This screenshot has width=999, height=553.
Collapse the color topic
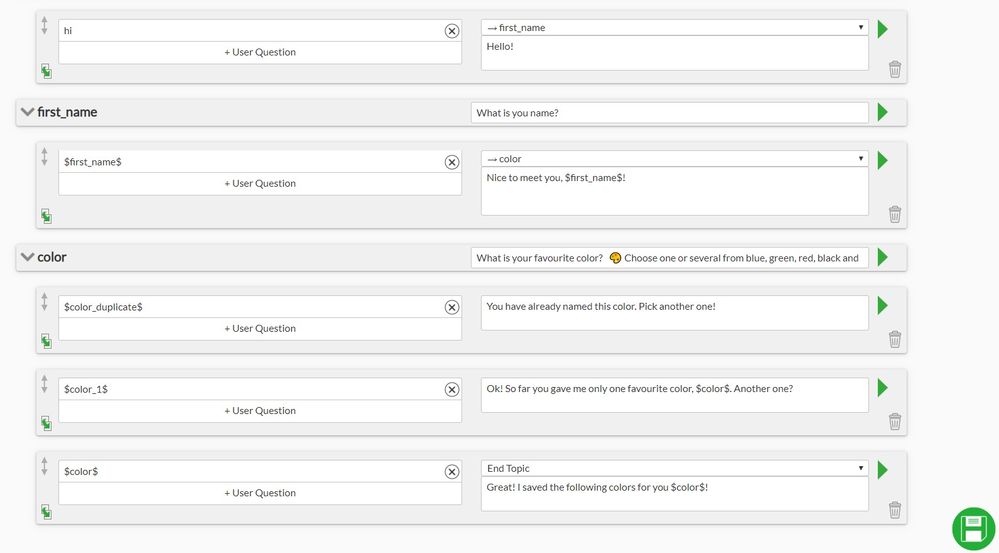tap(27, 257)
